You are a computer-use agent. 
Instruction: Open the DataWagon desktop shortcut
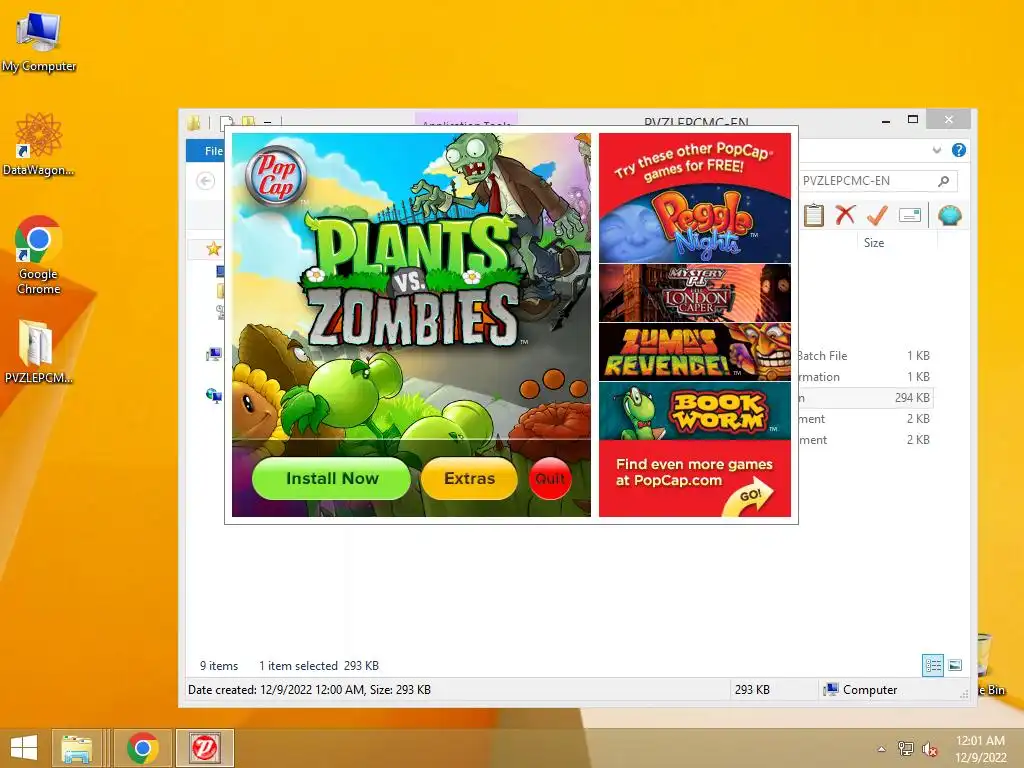pyautogui.click(x=39, y=144)
